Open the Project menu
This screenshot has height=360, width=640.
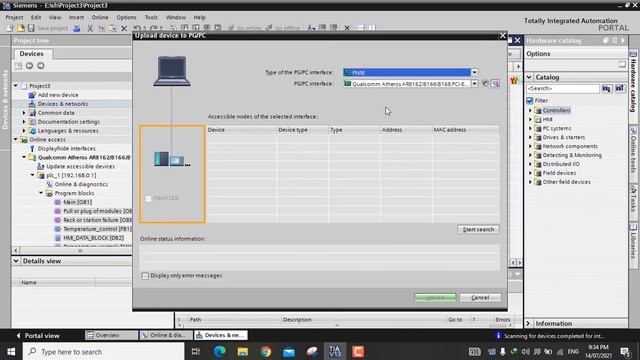tap(14, 18)
